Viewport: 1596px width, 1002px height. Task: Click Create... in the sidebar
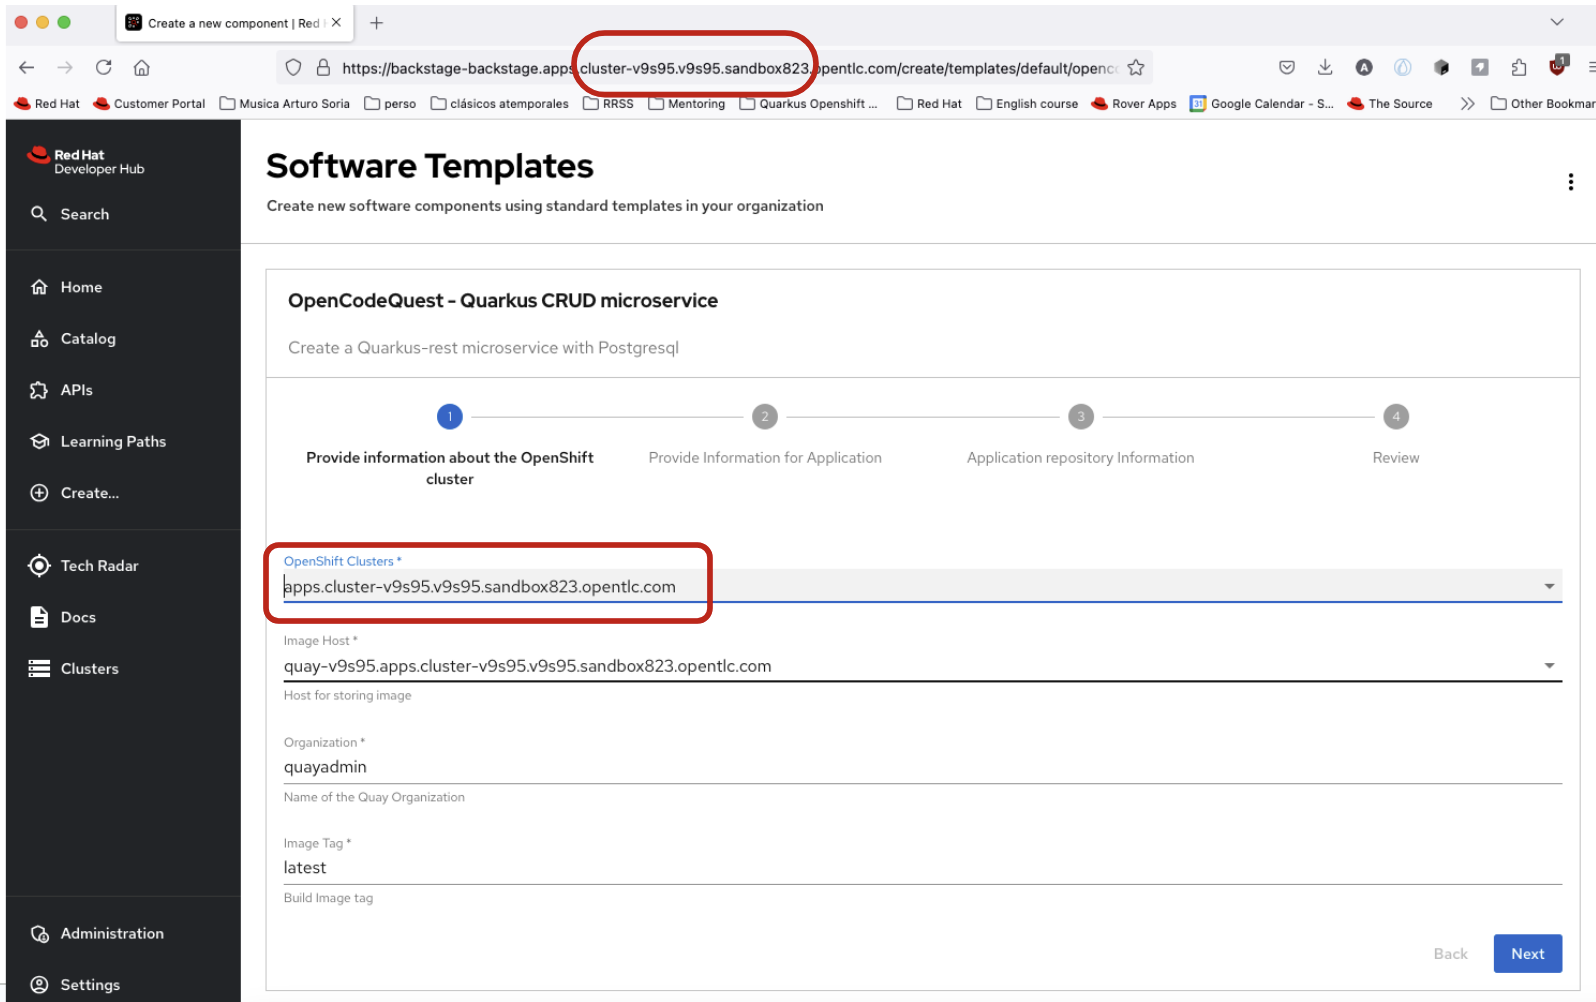click(89, 493)
